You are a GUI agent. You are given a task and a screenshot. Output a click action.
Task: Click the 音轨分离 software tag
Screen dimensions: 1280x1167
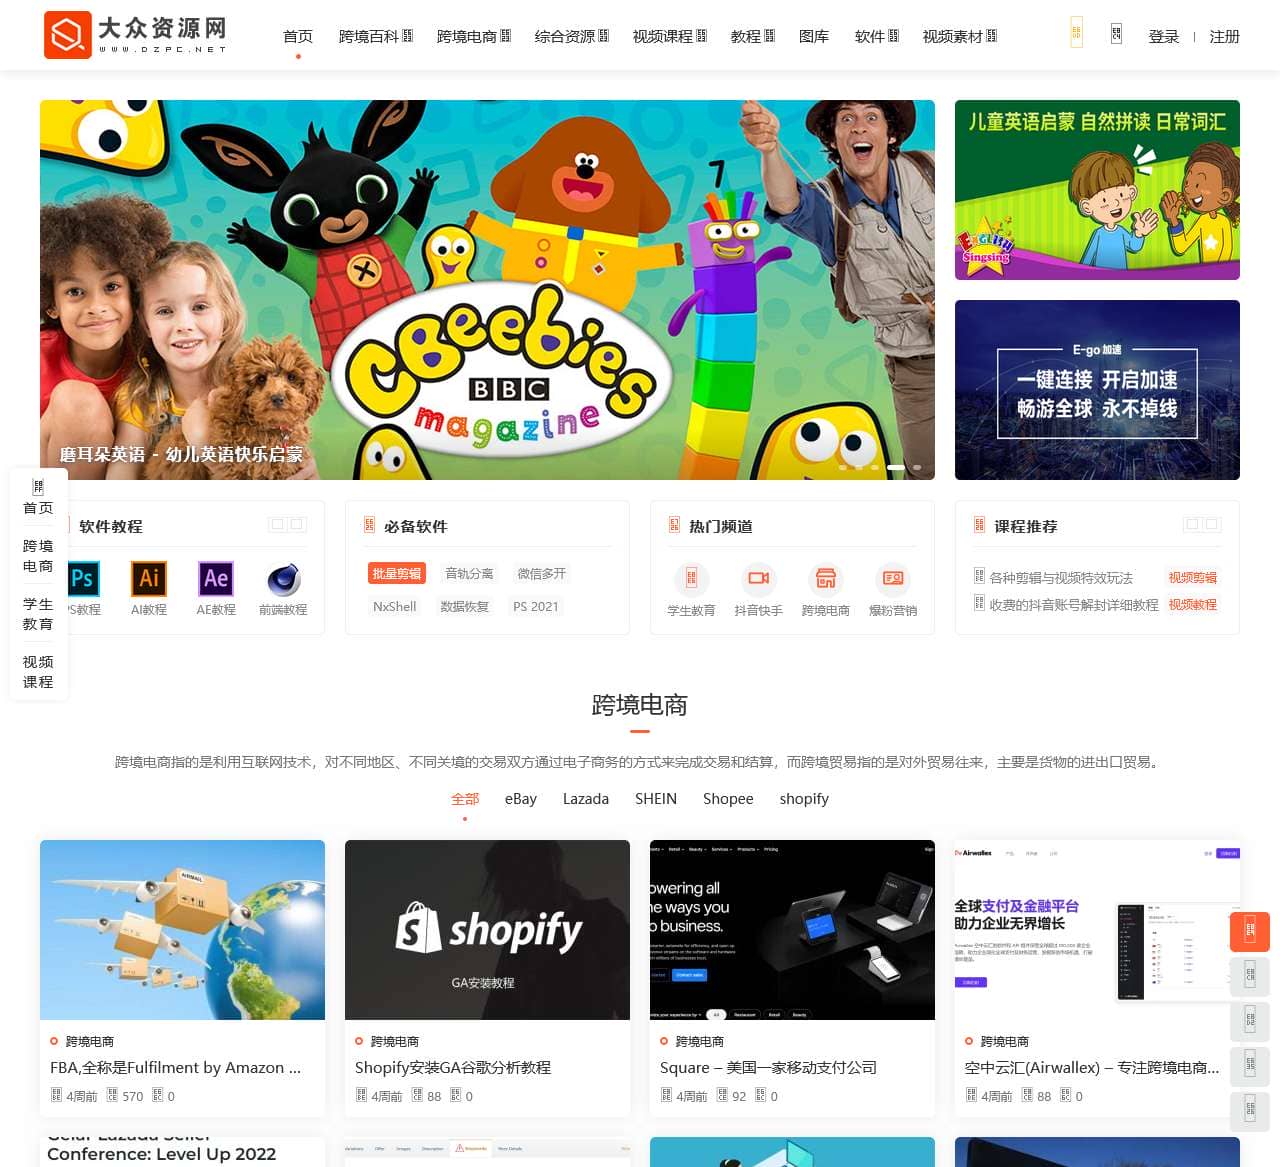[x=469, y=573]
